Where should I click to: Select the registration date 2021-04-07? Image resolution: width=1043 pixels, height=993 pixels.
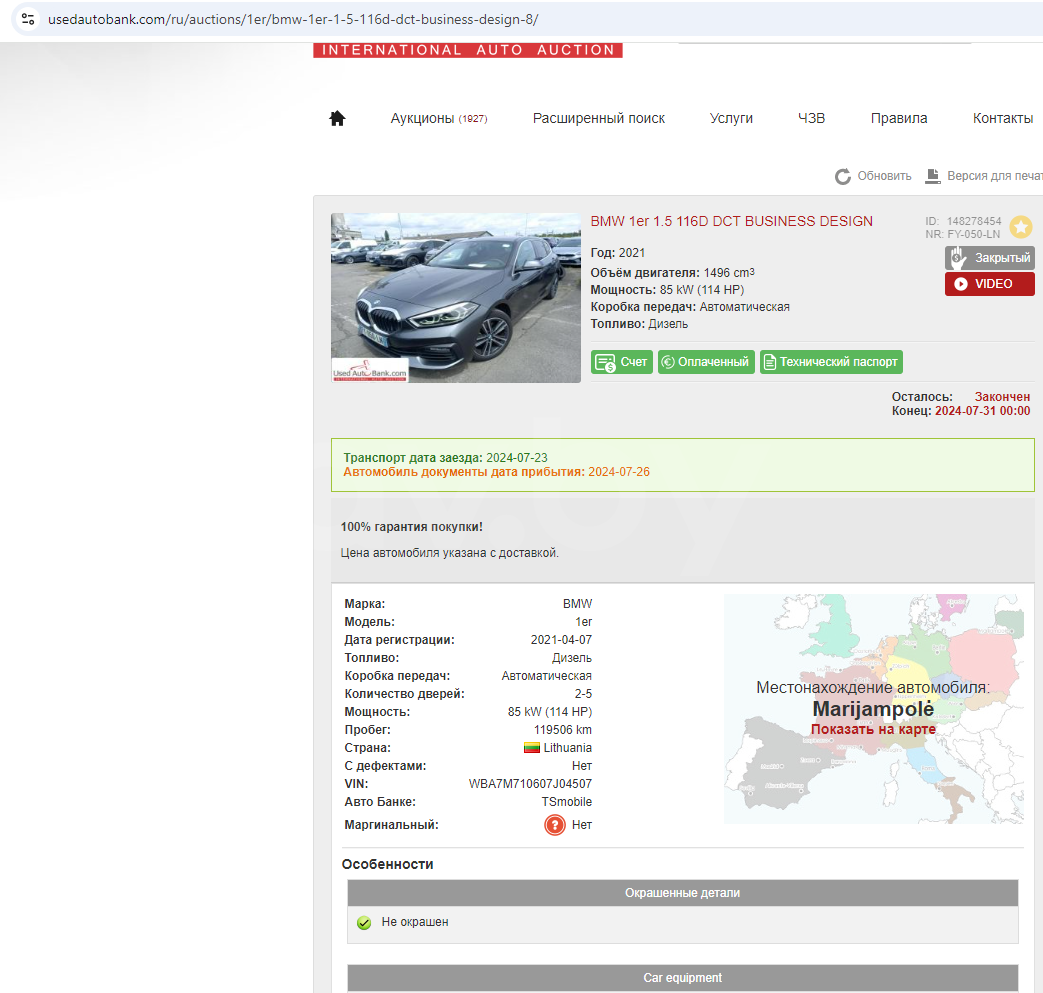point(561,640)
